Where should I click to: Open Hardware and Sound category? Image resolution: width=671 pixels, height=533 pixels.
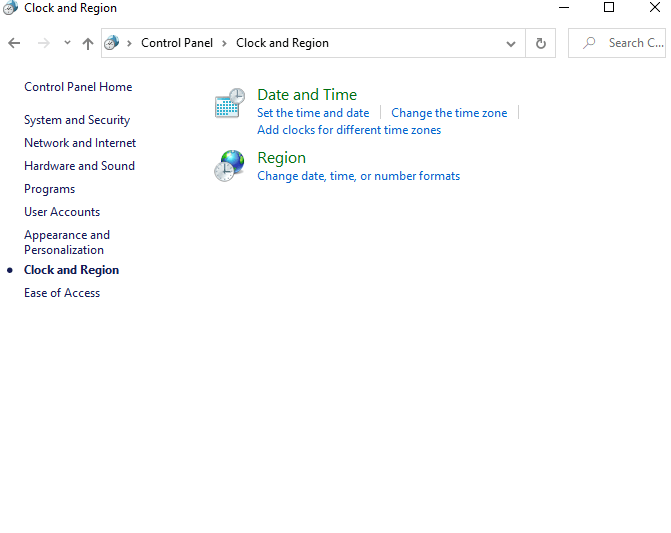pyautogui.click(x=79, y=166)
